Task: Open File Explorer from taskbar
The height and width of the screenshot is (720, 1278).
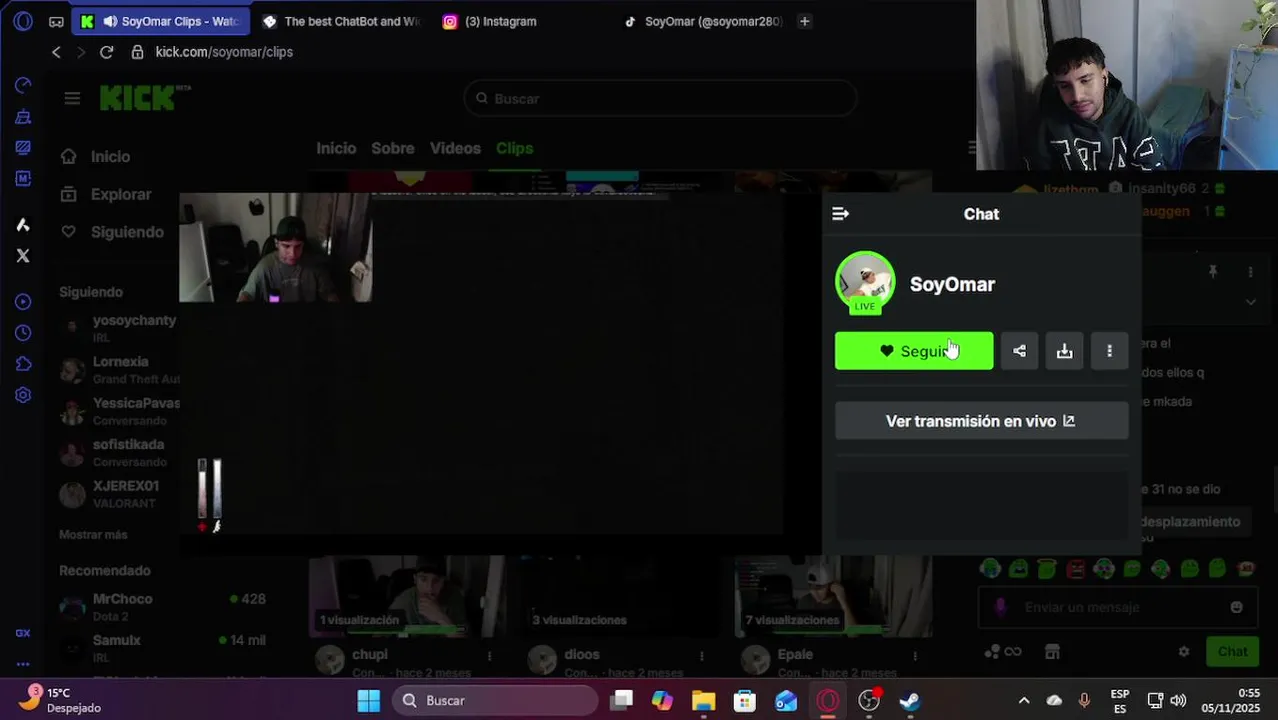Action: coord(703,700)
